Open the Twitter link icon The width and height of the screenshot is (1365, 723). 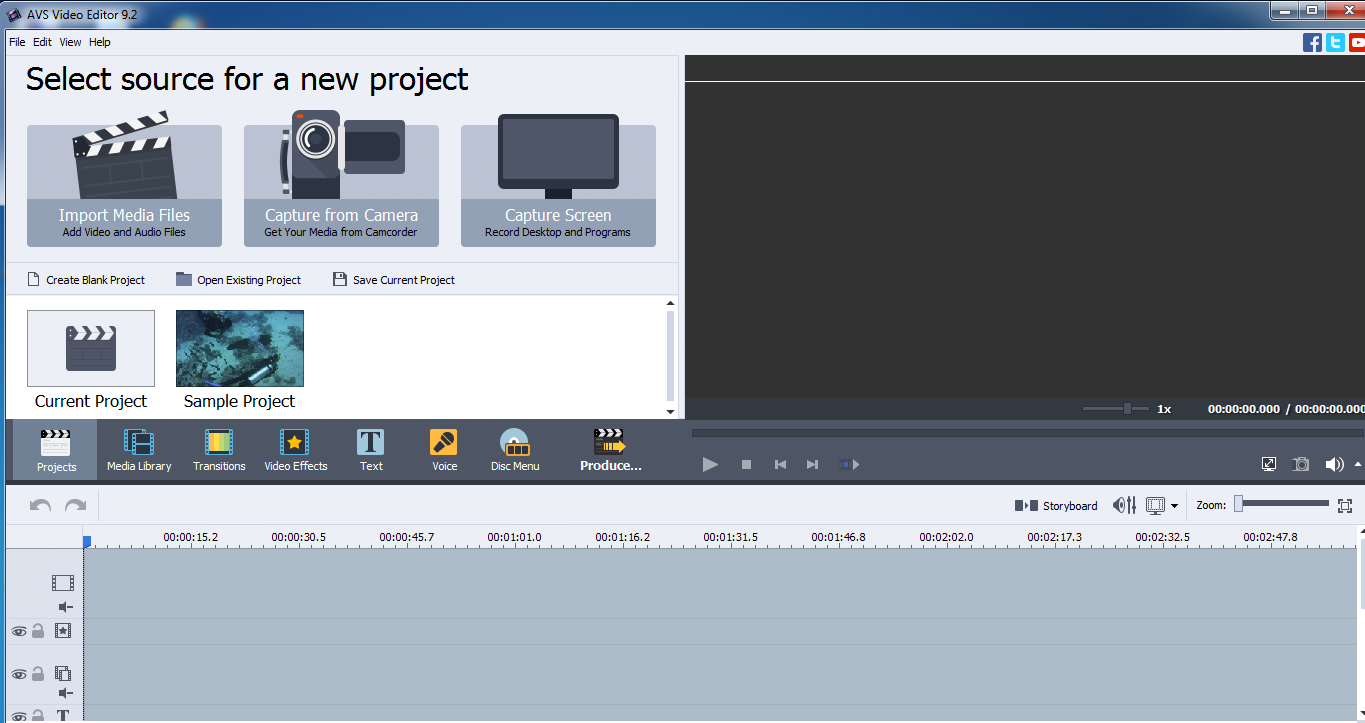[x=1335, y=42]
